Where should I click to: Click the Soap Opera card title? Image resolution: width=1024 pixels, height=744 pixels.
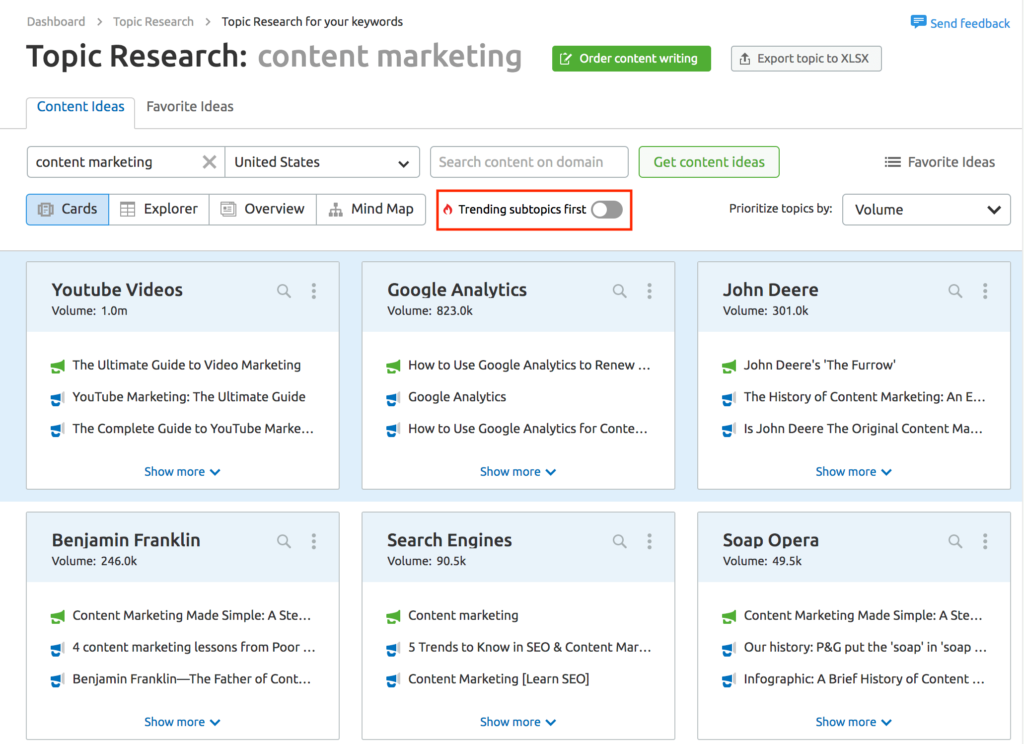pyautogui.click(x=771, y=540)
